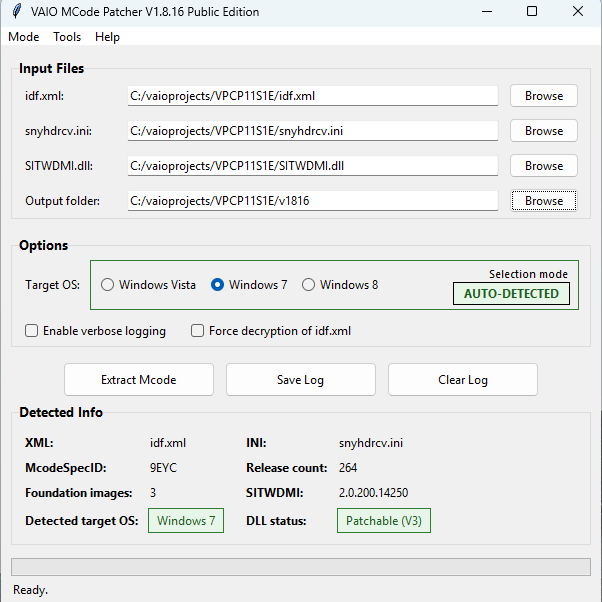
Task: Click the SITWDMI version 2.0.200.14250
Action: pyautogui.click(x=374, y=493)
